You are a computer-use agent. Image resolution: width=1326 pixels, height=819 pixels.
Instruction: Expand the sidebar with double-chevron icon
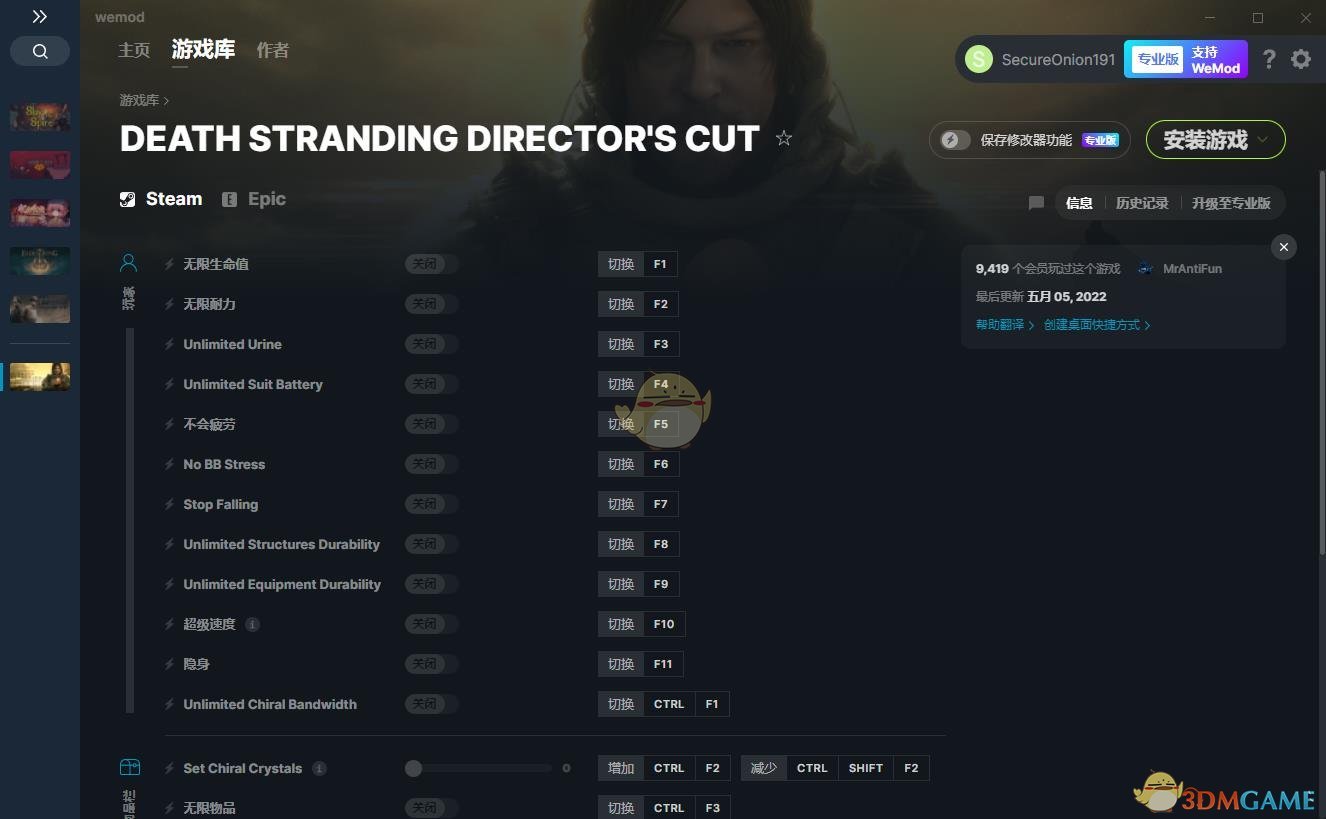click(40, 17)
